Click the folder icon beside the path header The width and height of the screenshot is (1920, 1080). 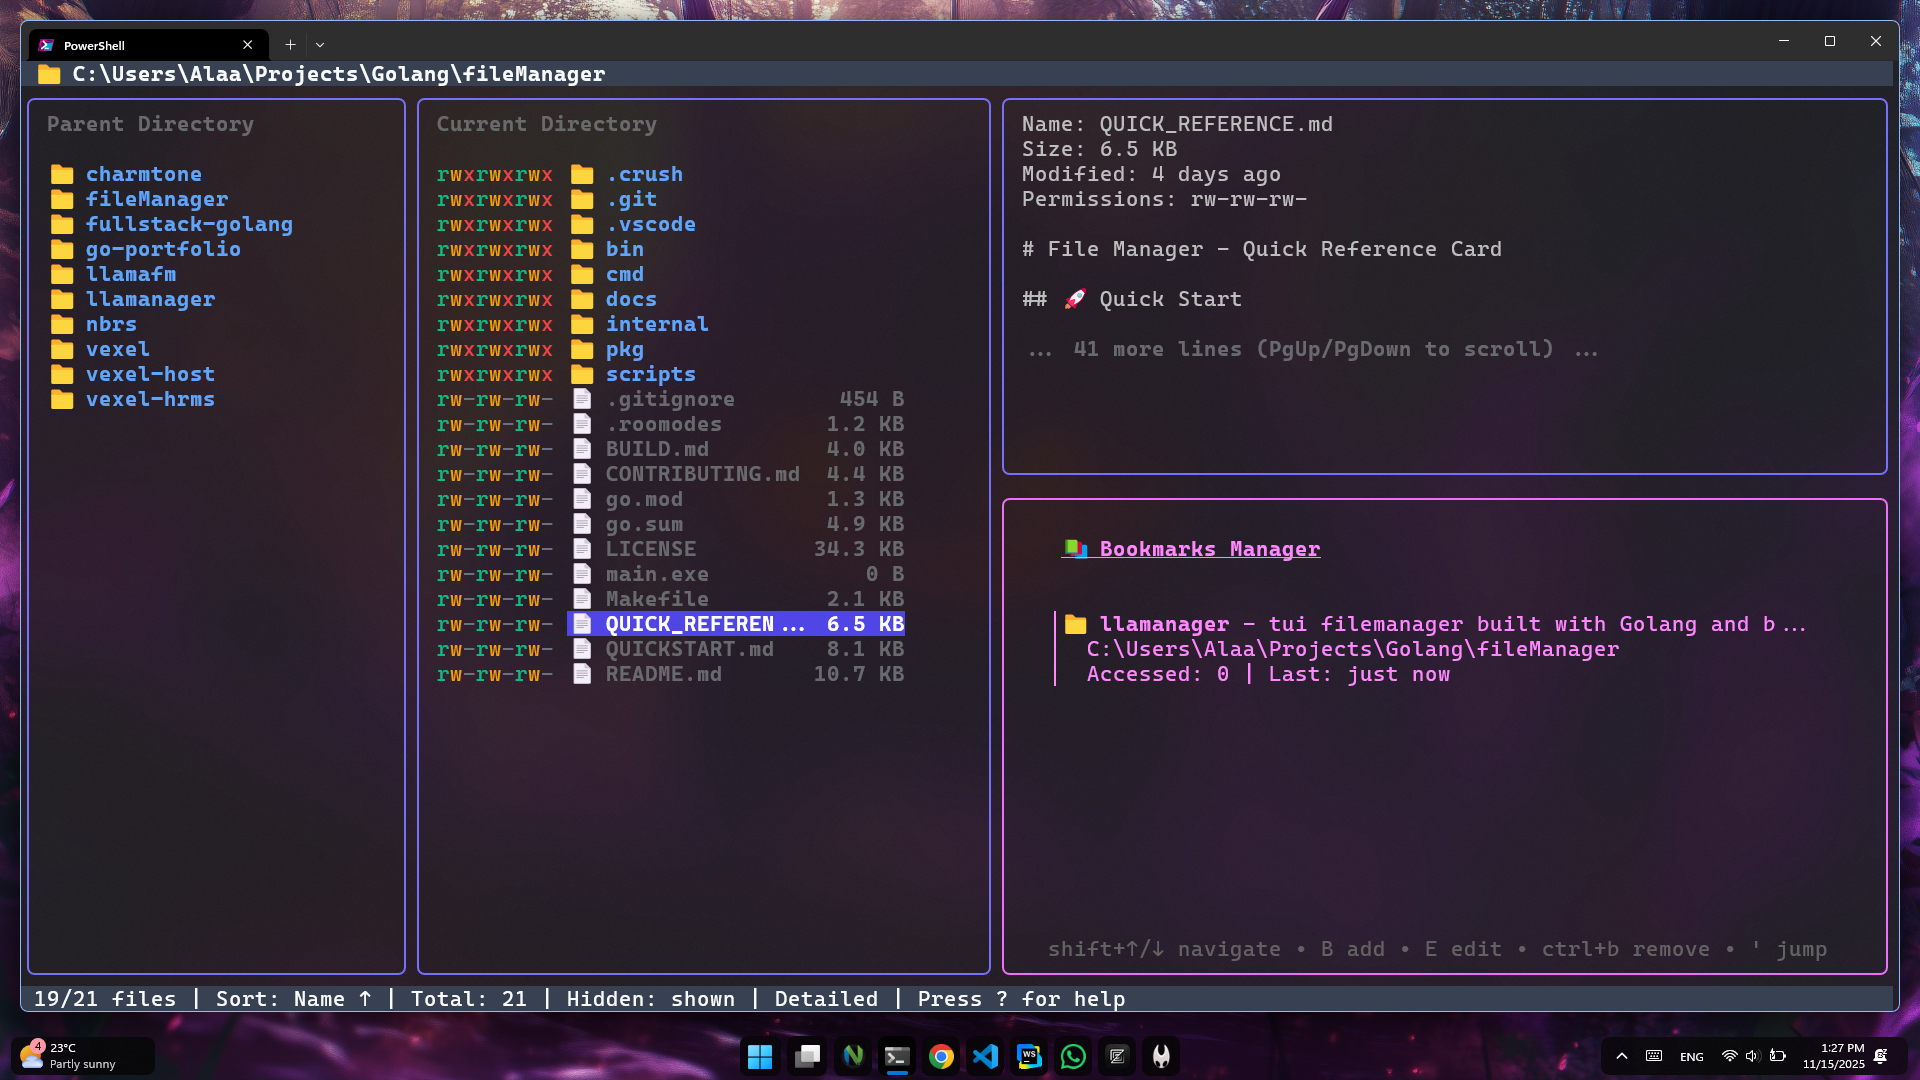(x=49, y=74)
